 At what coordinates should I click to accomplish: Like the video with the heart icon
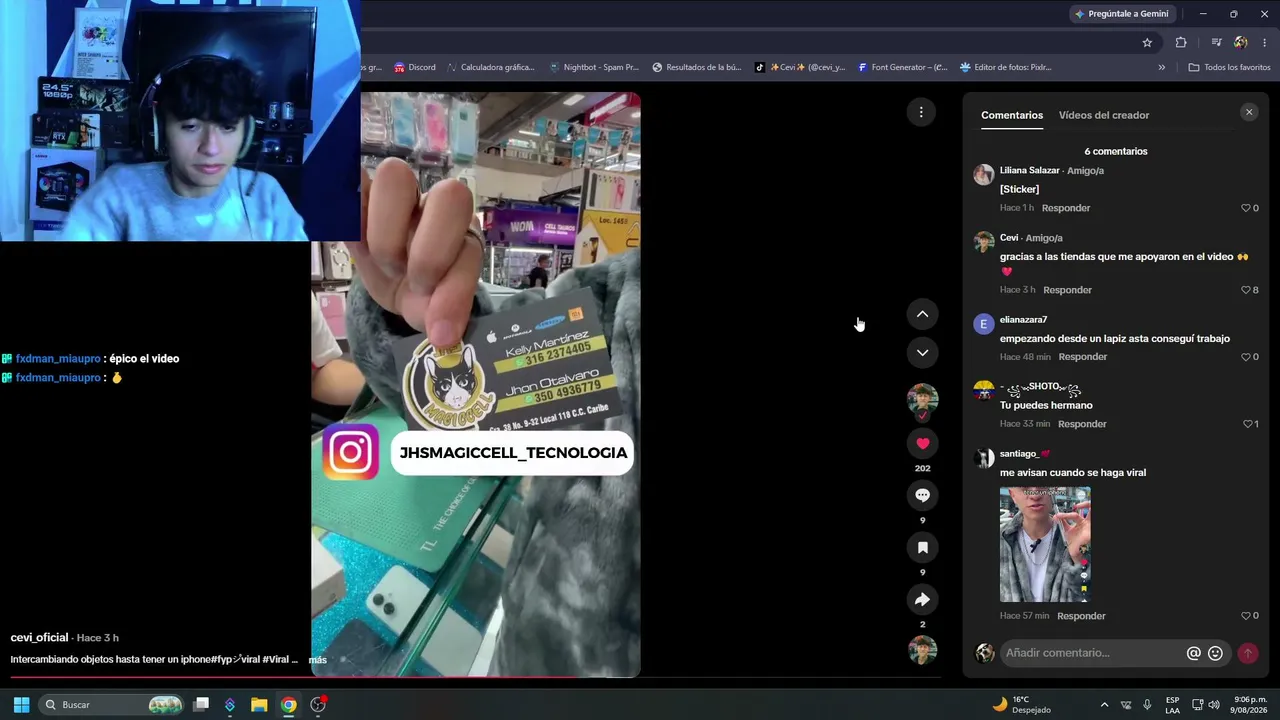922,443
